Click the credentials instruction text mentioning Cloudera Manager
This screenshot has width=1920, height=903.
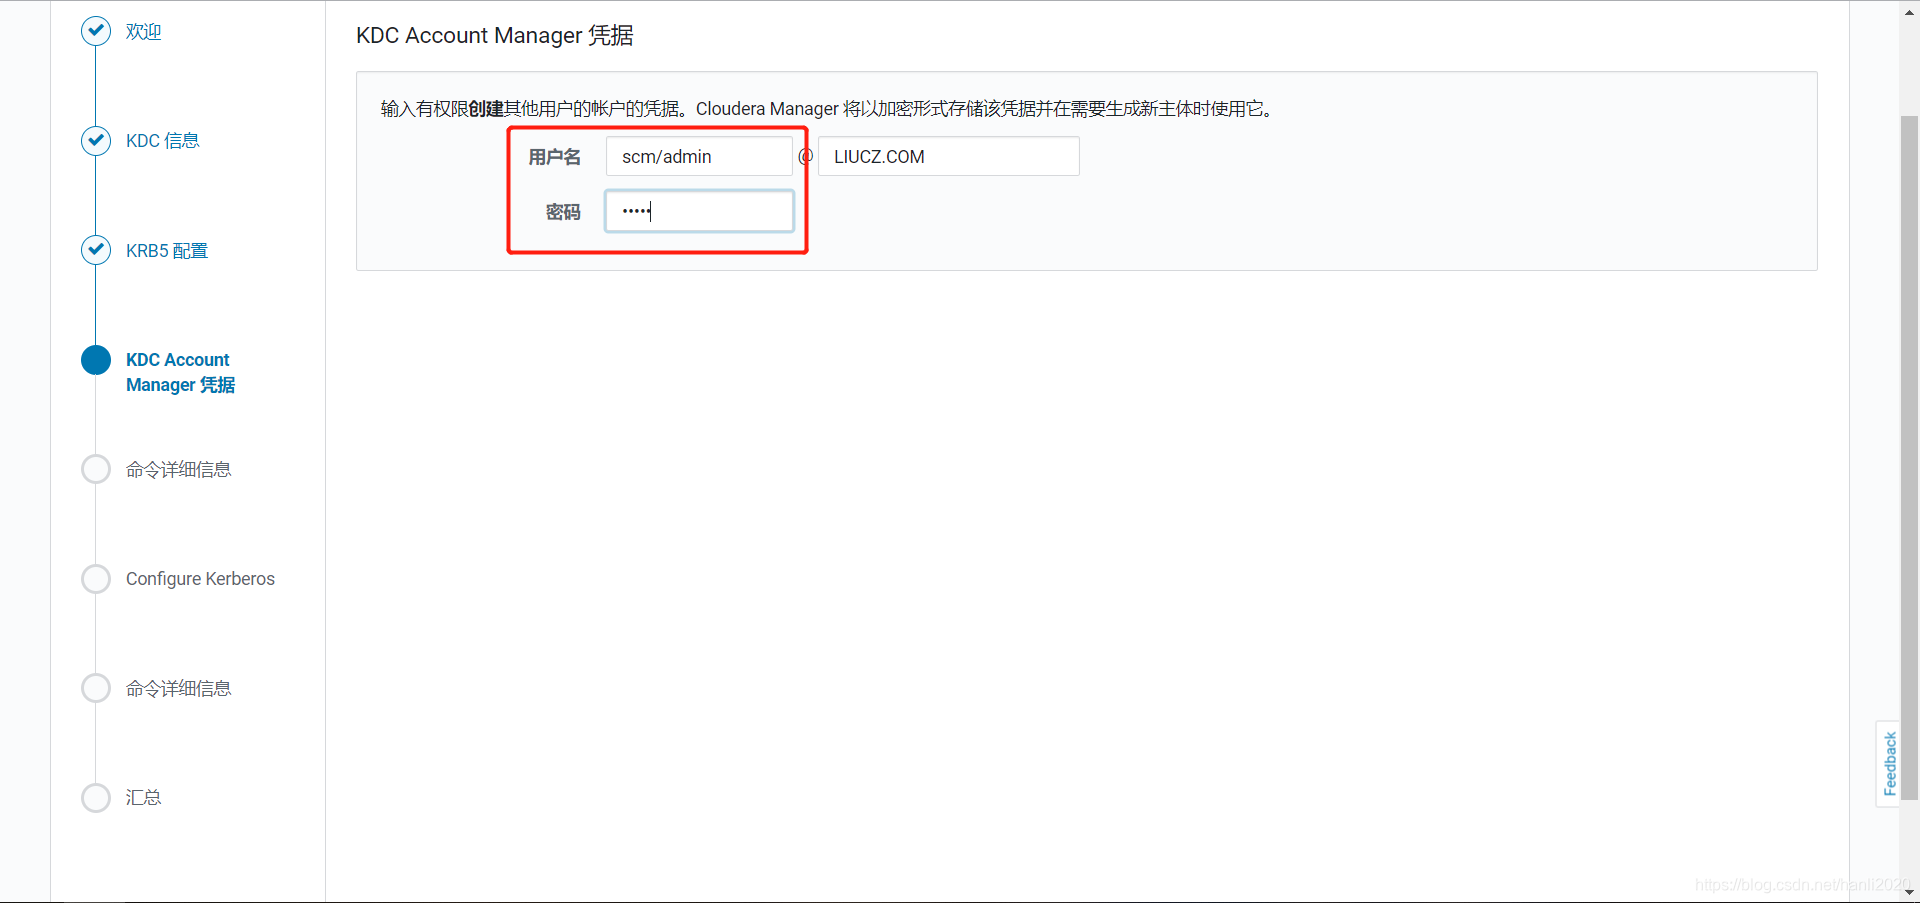pyautogui.click(x=828, y=109)
